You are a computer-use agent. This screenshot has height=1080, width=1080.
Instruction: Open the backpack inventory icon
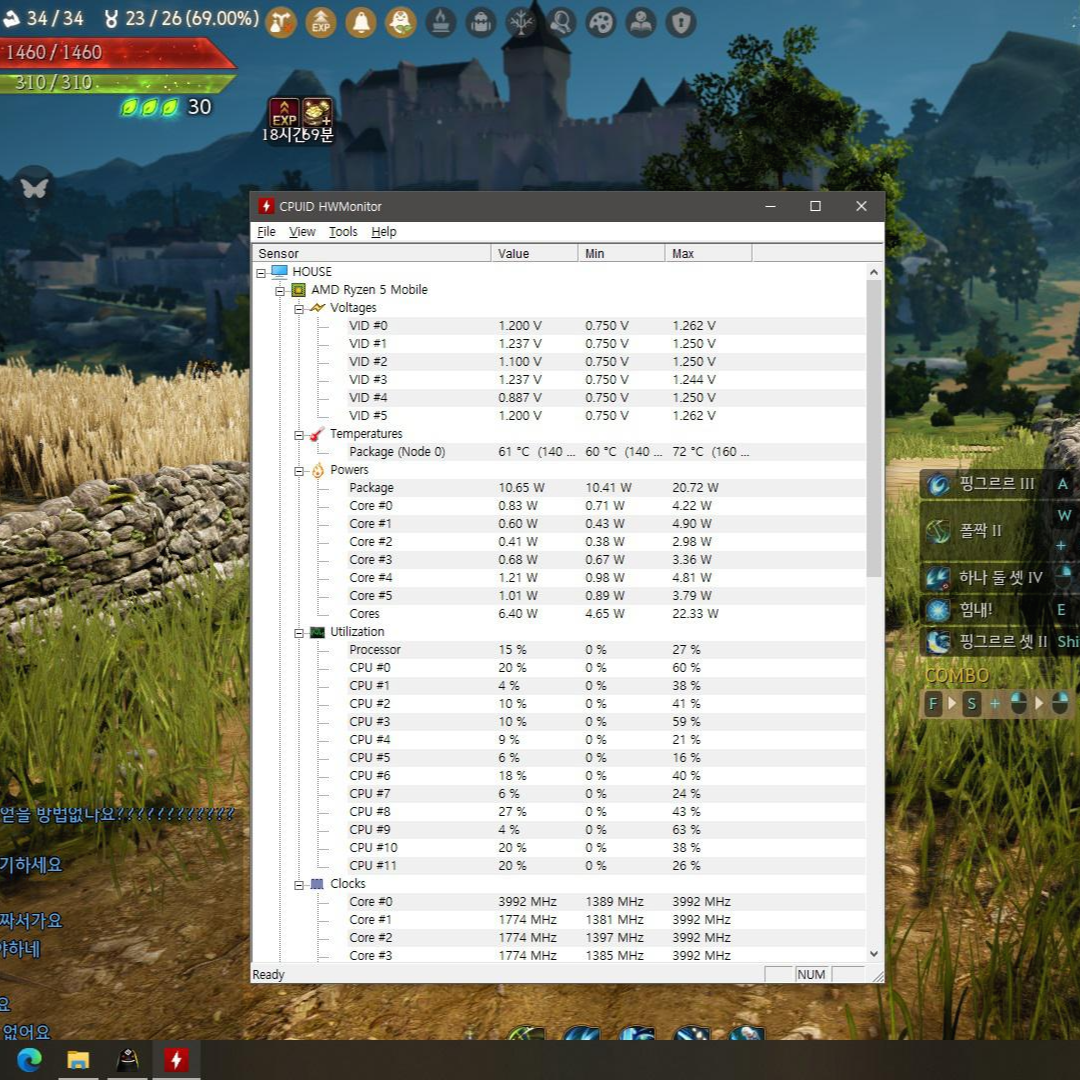click(481, 23)
